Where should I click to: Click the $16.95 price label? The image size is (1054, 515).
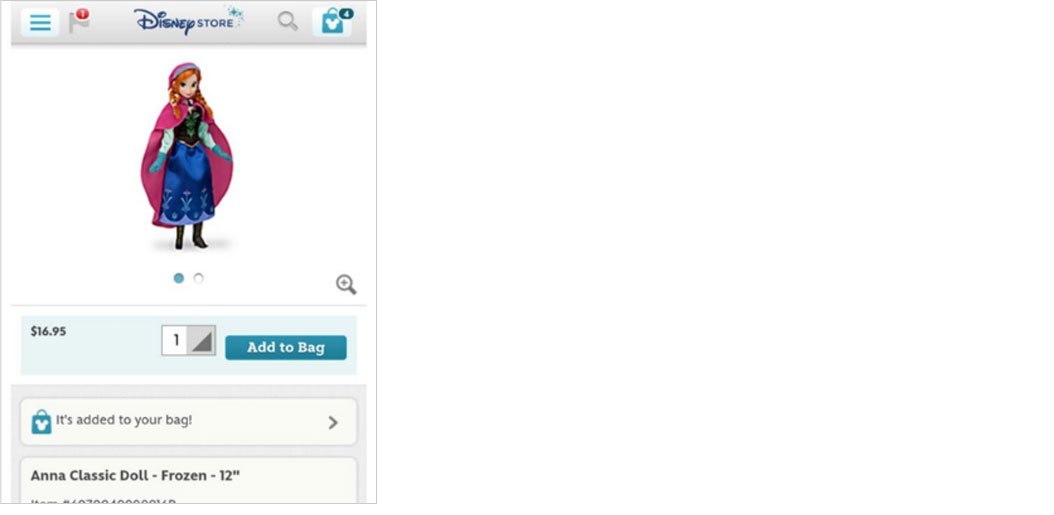[48, 331]
